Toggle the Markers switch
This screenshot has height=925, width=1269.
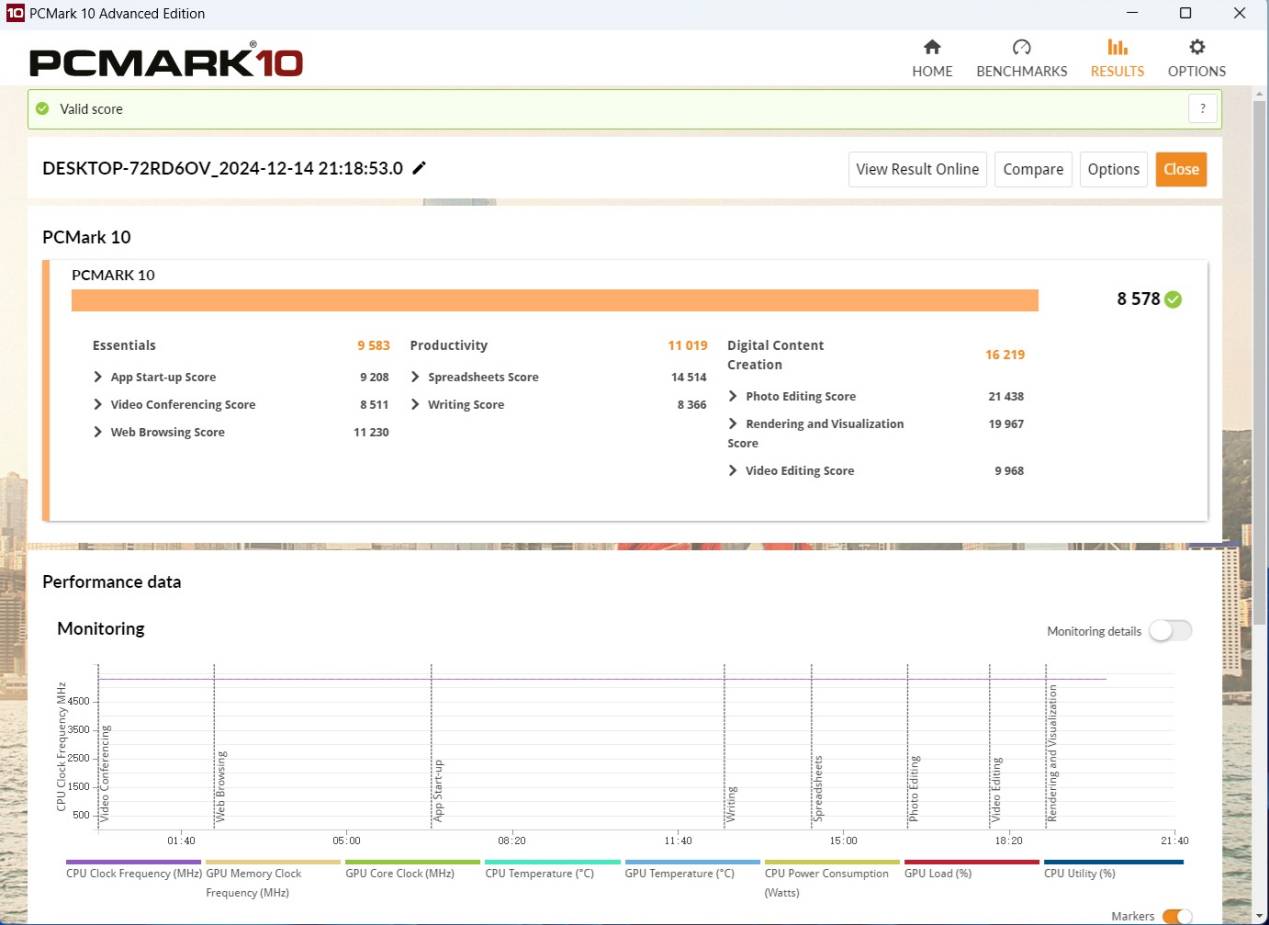coord(1177,916)
